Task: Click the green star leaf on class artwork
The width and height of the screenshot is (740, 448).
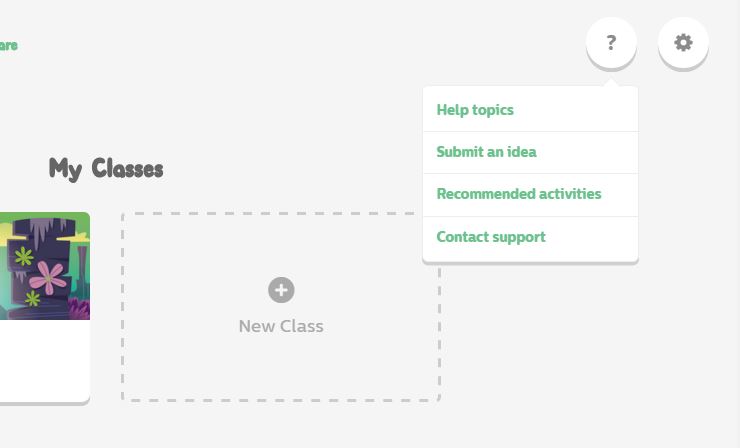Action: click(24, 257)
